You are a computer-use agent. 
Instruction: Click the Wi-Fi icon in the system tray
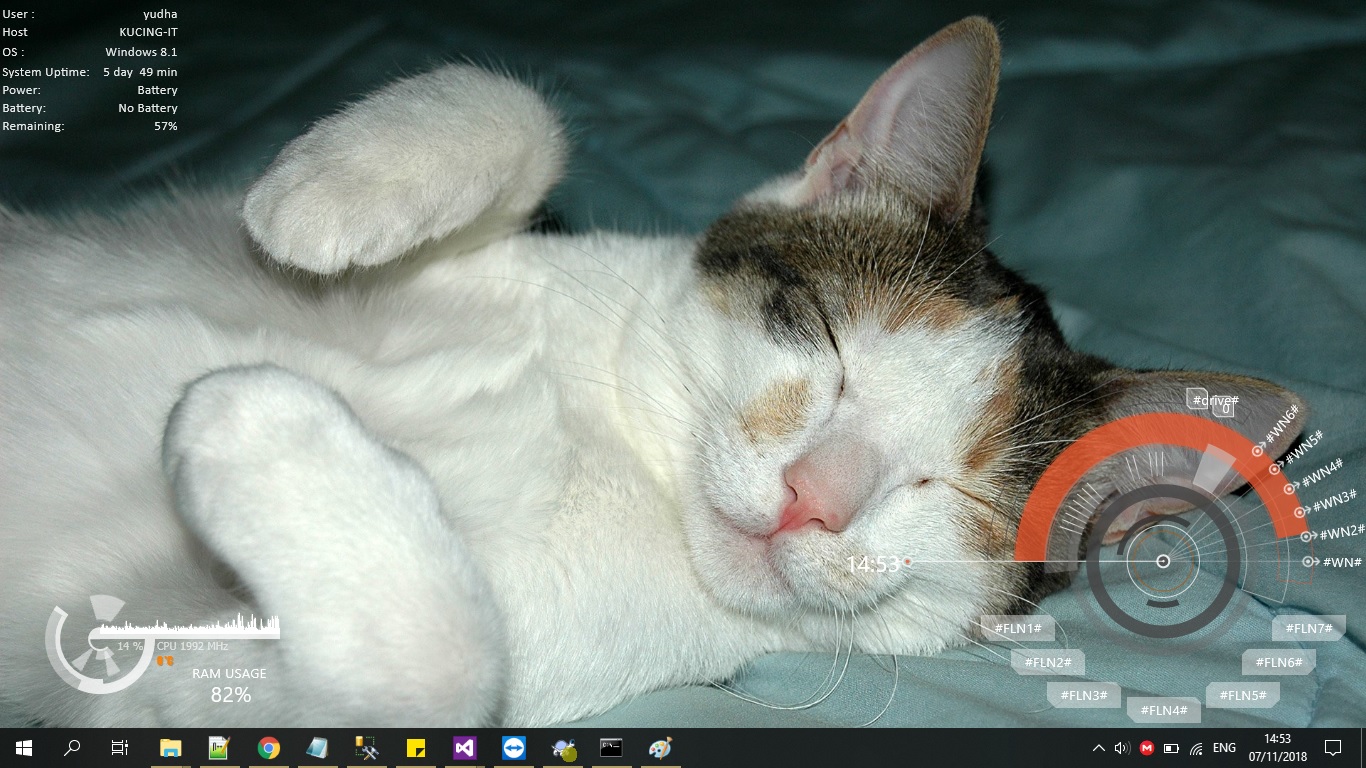pyautogui.click(x=1195, y=747)
